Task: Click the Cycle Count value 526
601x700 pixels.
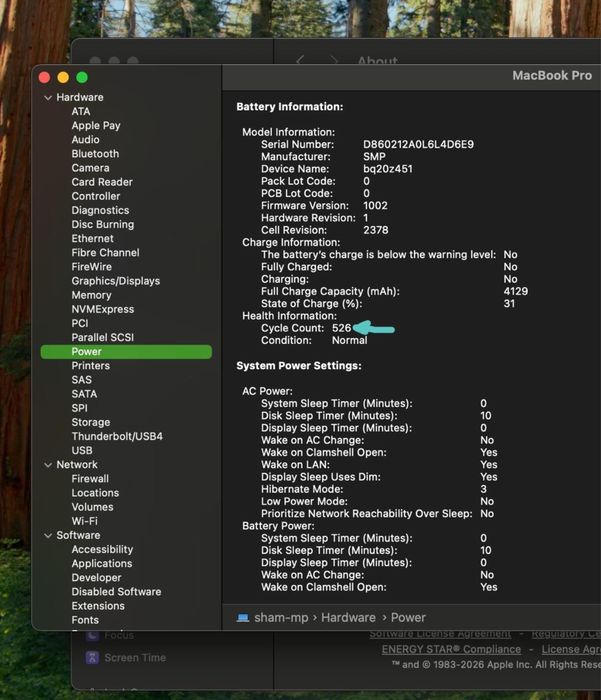Action: click(x=341, y=328)
